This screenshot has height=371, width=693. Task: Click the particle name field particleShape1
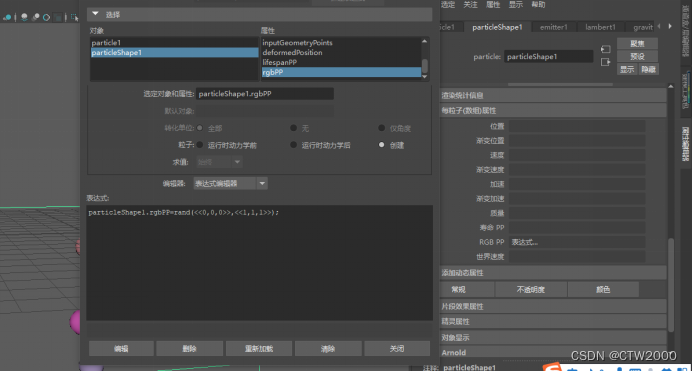click(x=548, y=57)
